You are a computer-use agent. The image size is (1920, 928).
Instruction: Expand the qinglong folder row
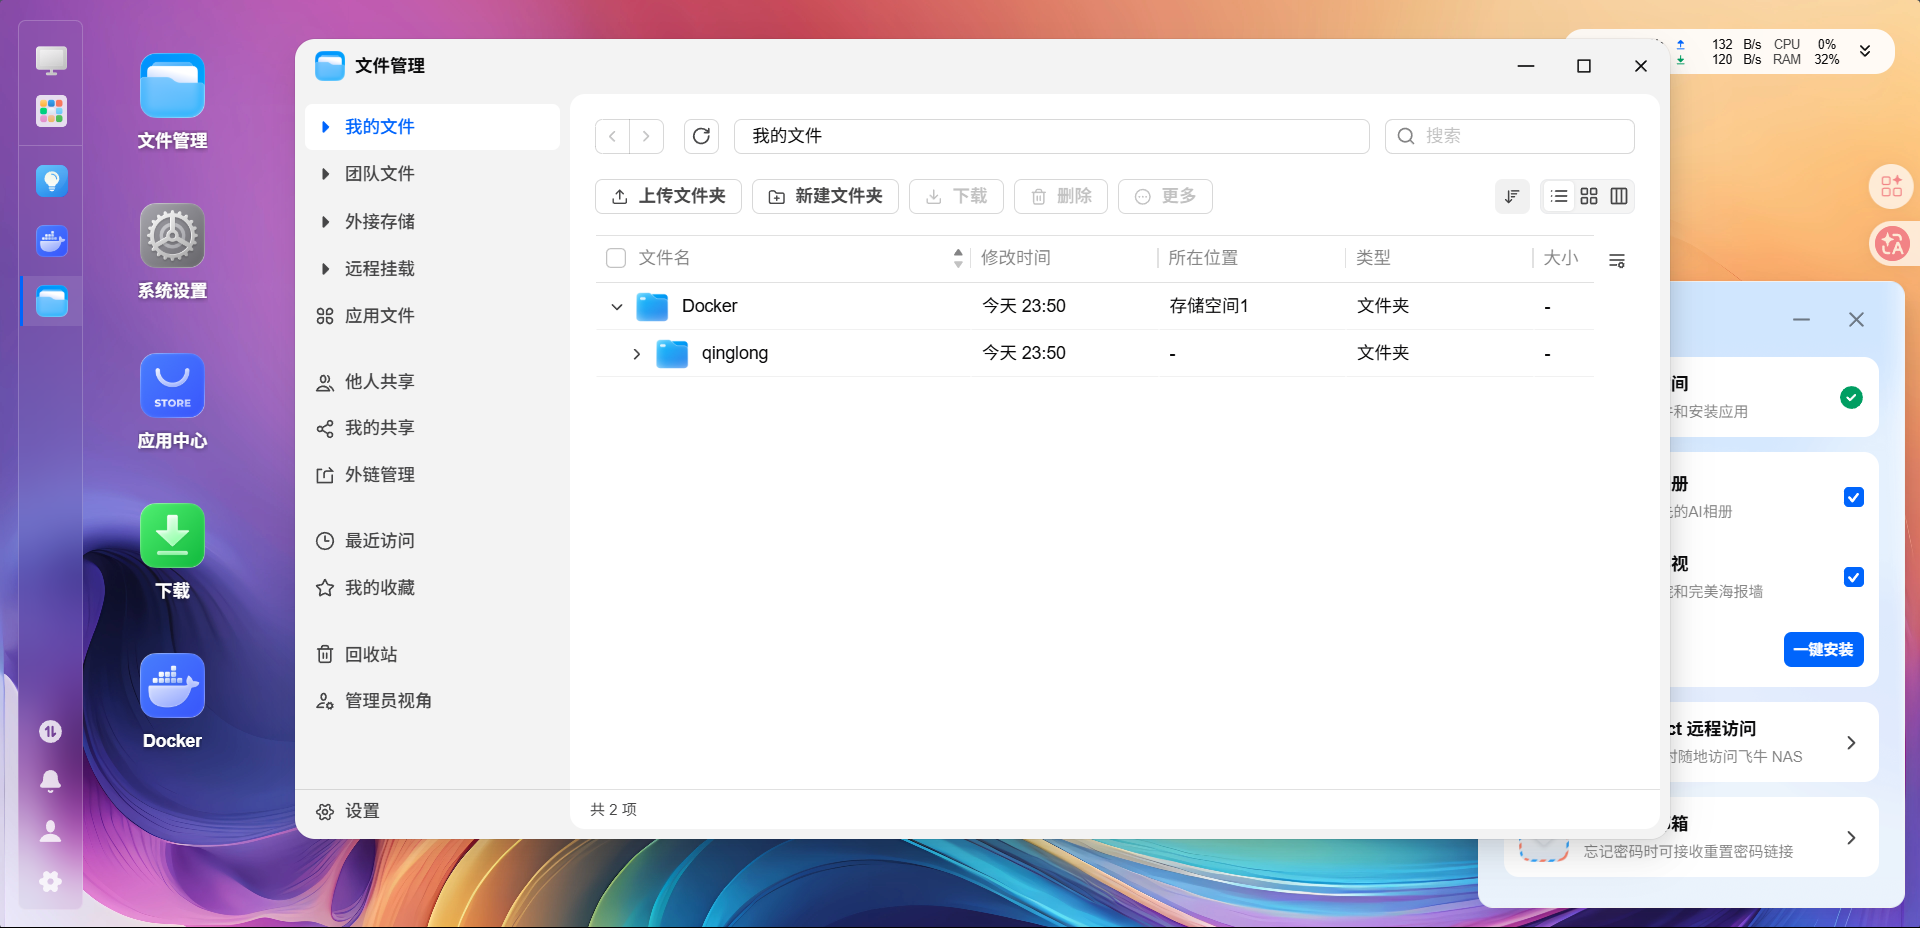tap(637, 354)
